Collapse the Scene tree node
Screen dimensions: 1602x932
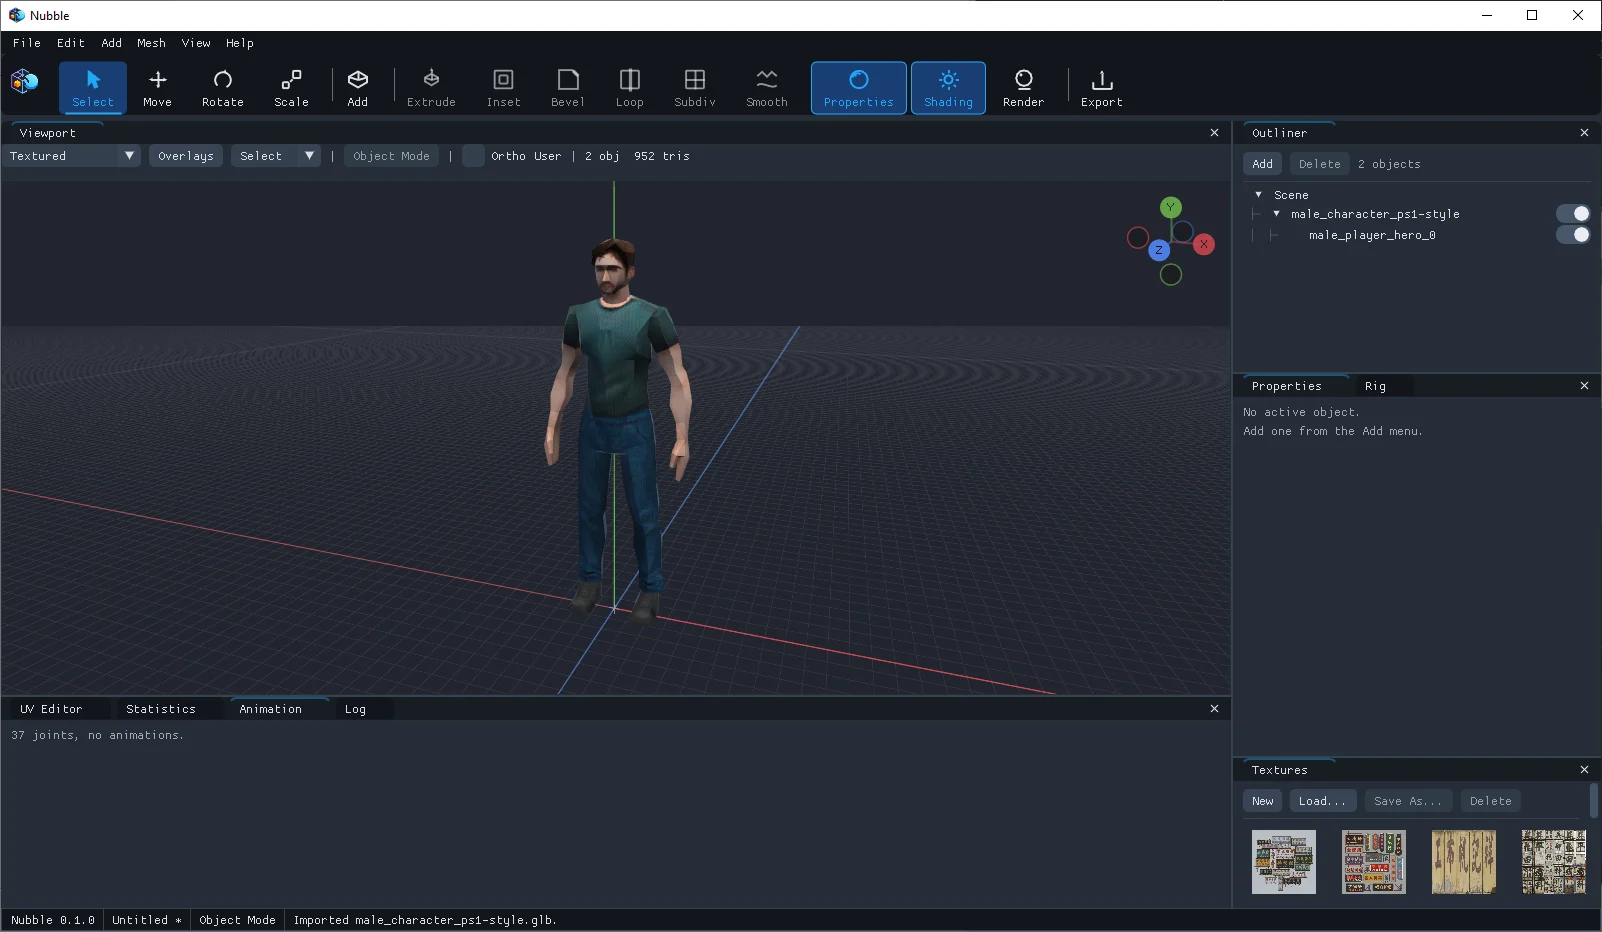tap(1258, 195)
